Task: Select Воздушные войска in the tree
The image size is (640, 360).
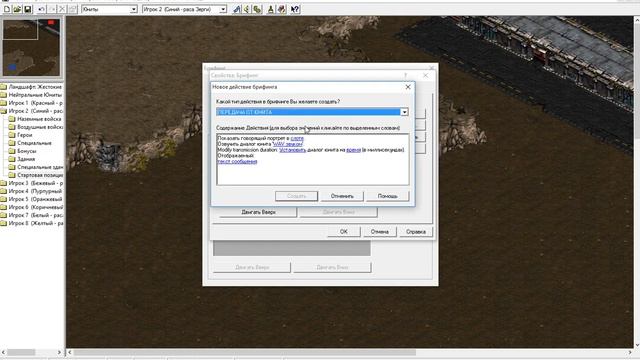Action: (x=40, y=127)
